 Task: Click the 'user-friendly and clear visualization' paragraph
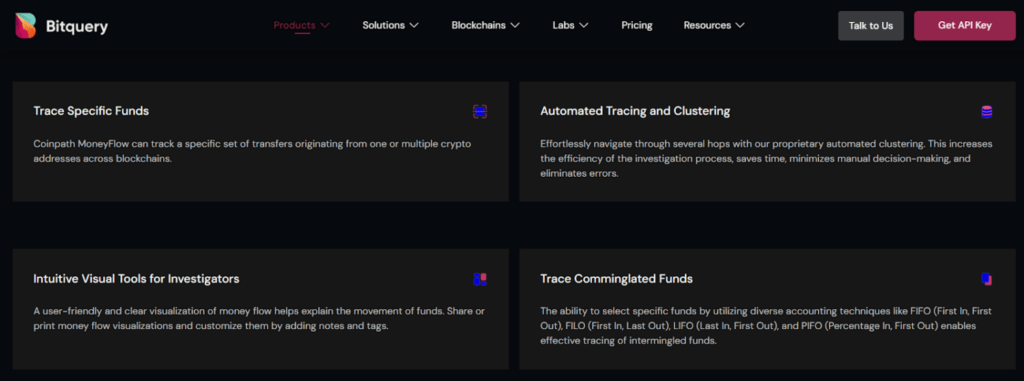259,318
